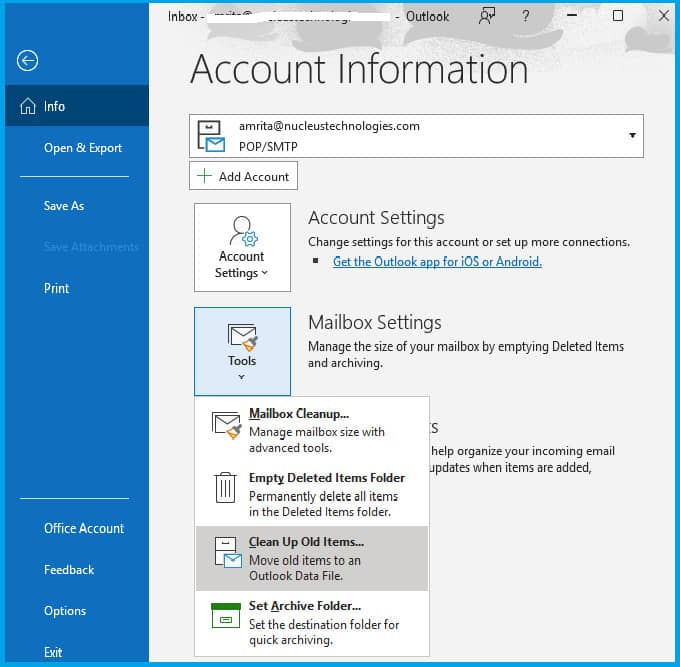Click the trash can icon for Empty Deleted Items
680x667 pixels.
pos(226,487)
